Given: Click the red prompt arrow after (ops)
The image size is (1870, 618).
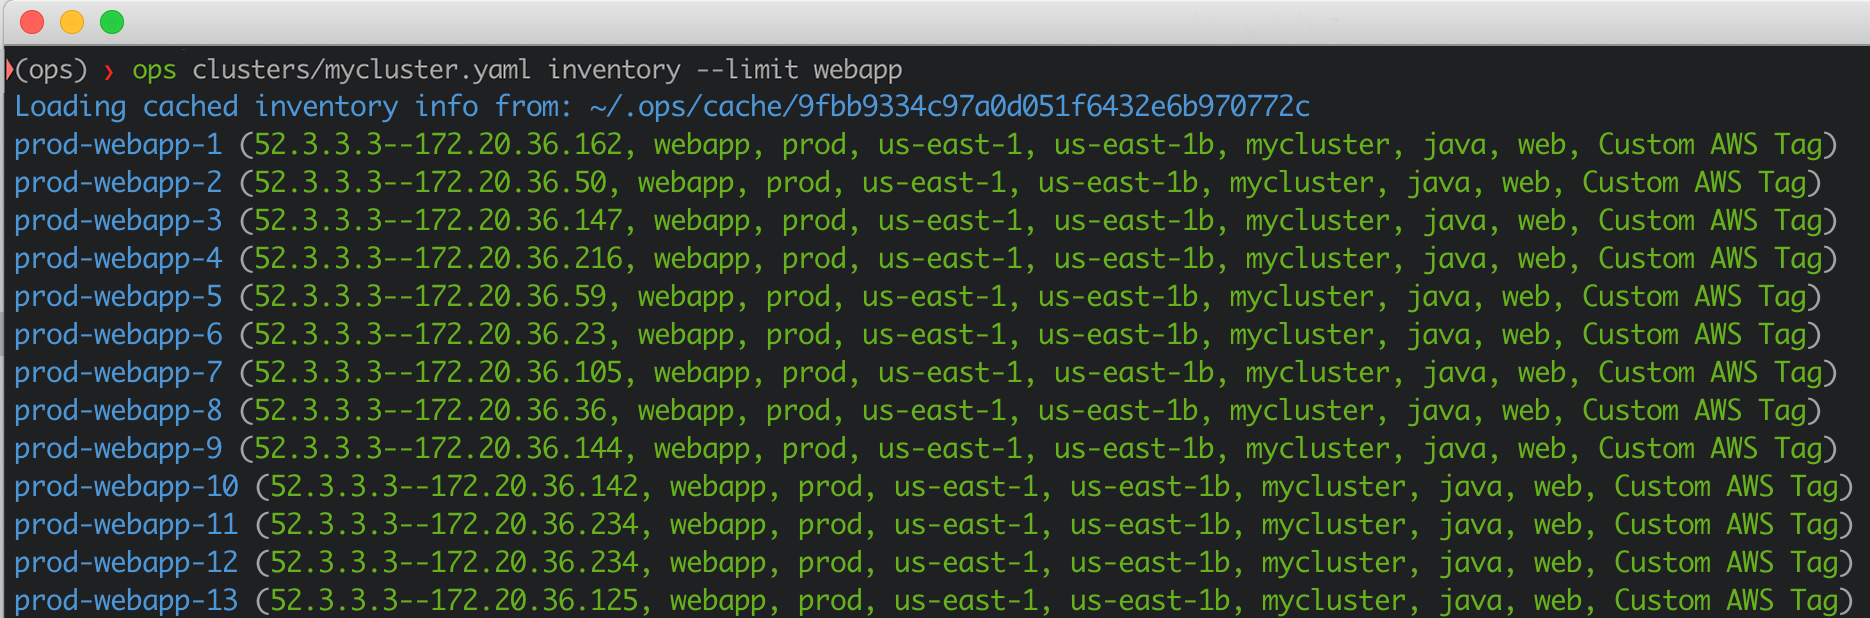Looking at the screenshot, I should coord(108,71).
